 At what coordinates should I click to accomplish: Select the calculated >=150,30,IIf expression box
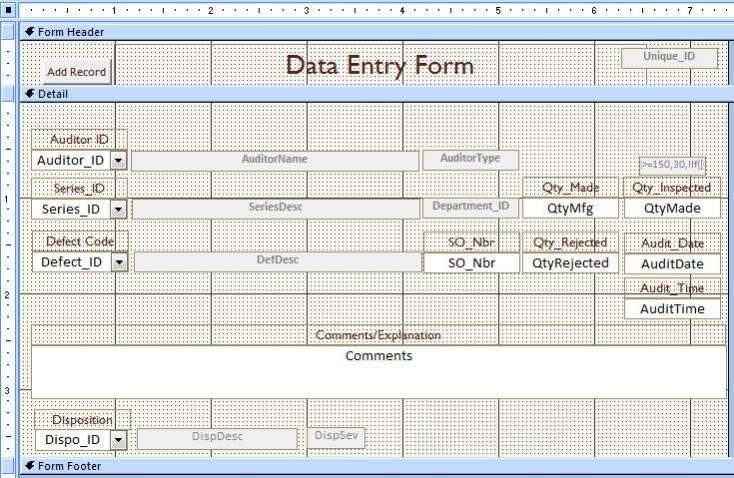tap(672, 165)
